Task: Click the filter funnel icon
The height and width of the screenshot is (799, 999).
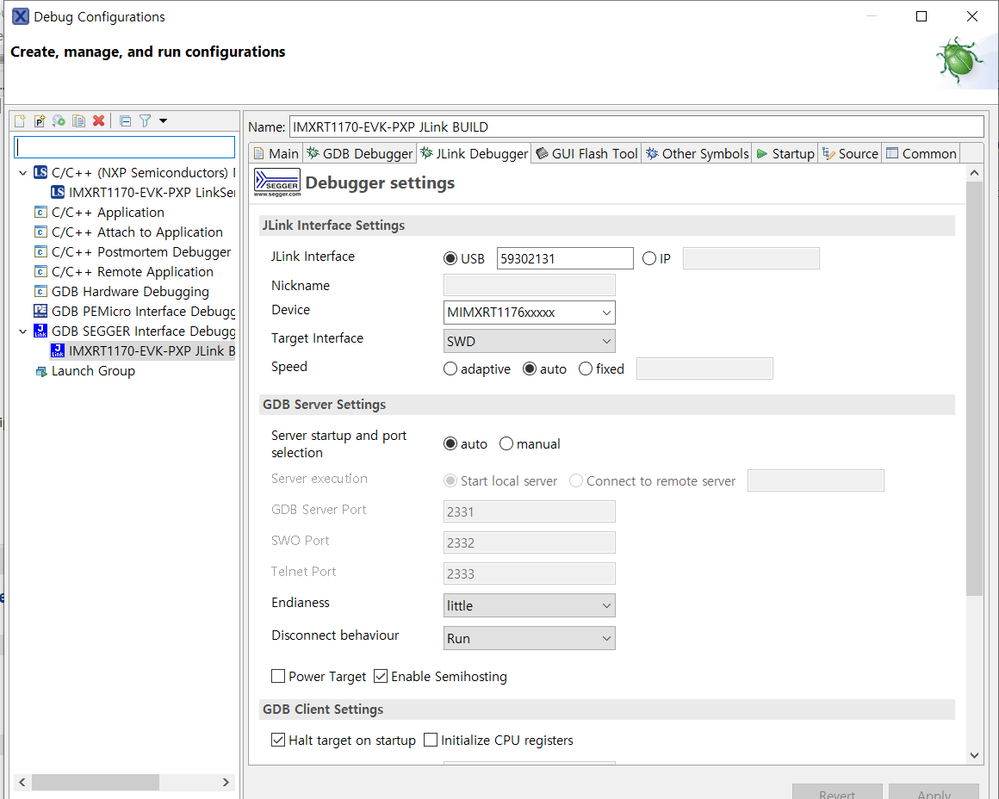Action: pos(145,120)
